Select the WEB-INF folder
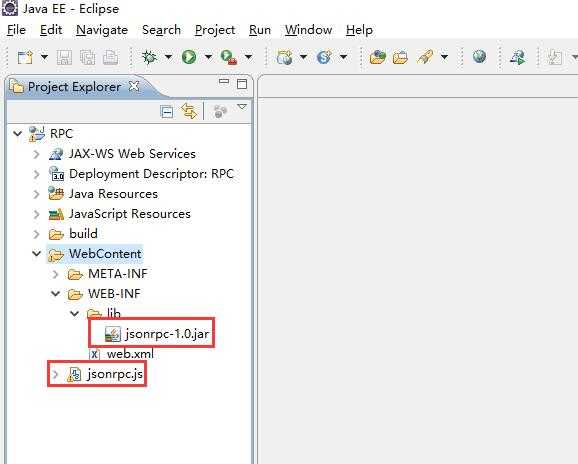 pyautogui.click(x=114, y=294)
